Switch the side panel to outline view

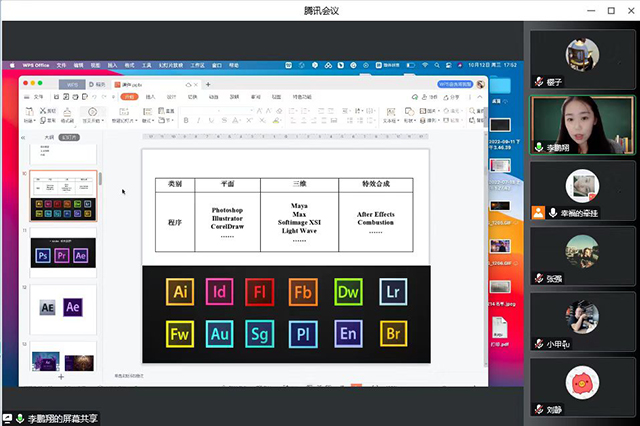tap(49, 138)
